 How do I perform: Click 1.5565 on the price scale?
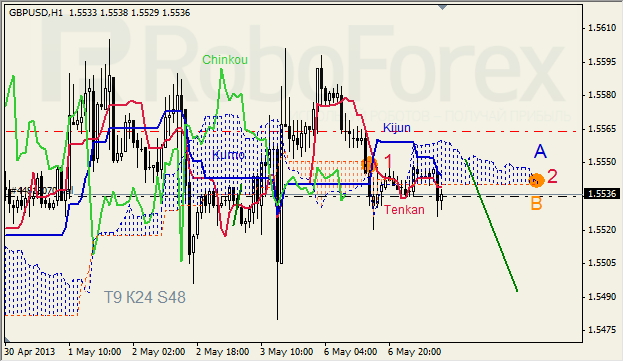tap(602, 129)
